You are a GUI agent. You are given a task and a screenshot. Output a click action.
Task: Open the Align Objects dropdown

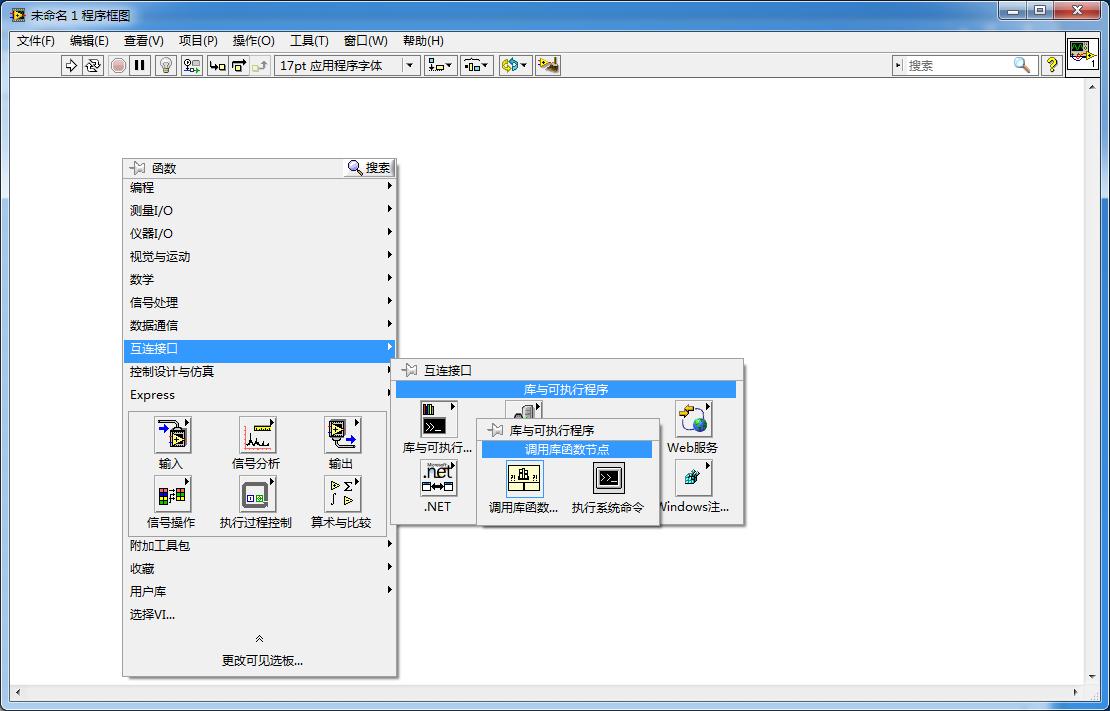(440, 65)
